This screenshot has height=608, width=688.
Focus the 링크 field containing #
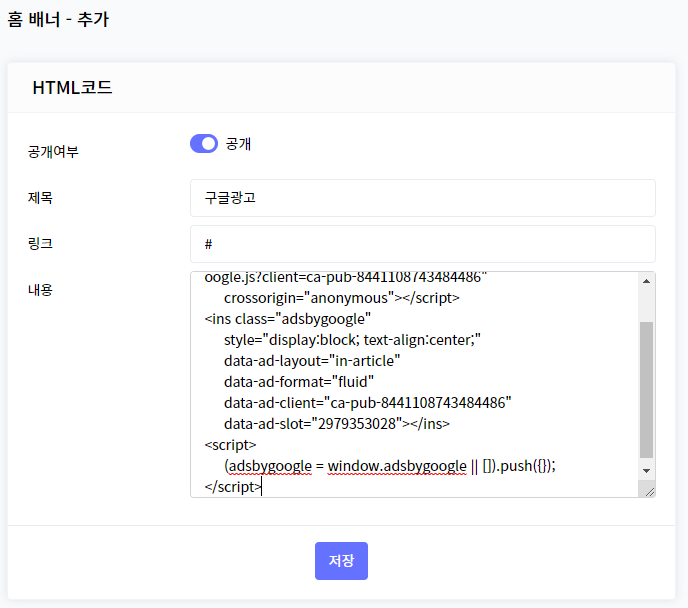pos(423,244)
